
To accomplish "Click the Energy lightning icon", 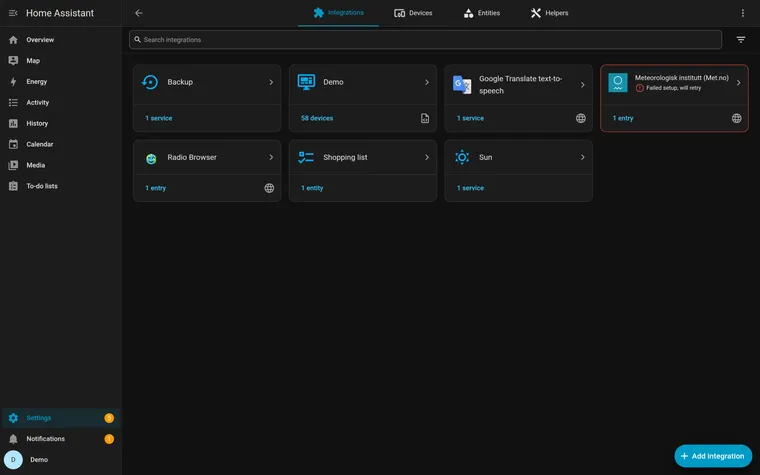I will (13, 81).
